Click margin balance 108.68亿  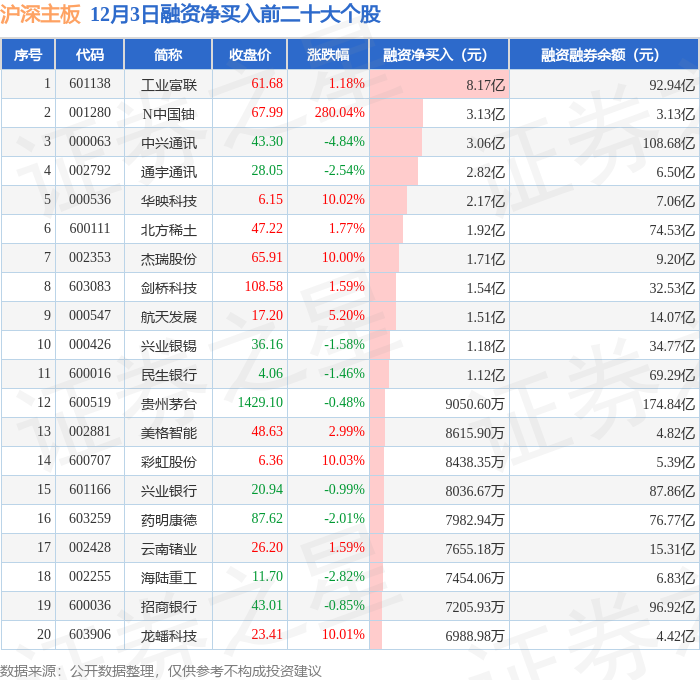click(x=669, y=143)
